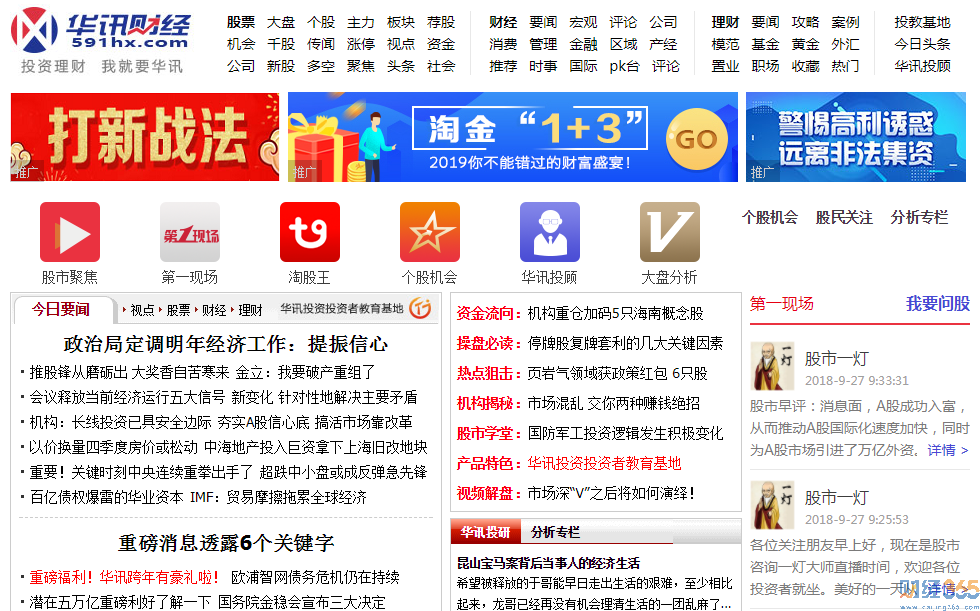980x611 pixels.
Task: Select the 华讯投研 tab
Action: pos(486,532)
